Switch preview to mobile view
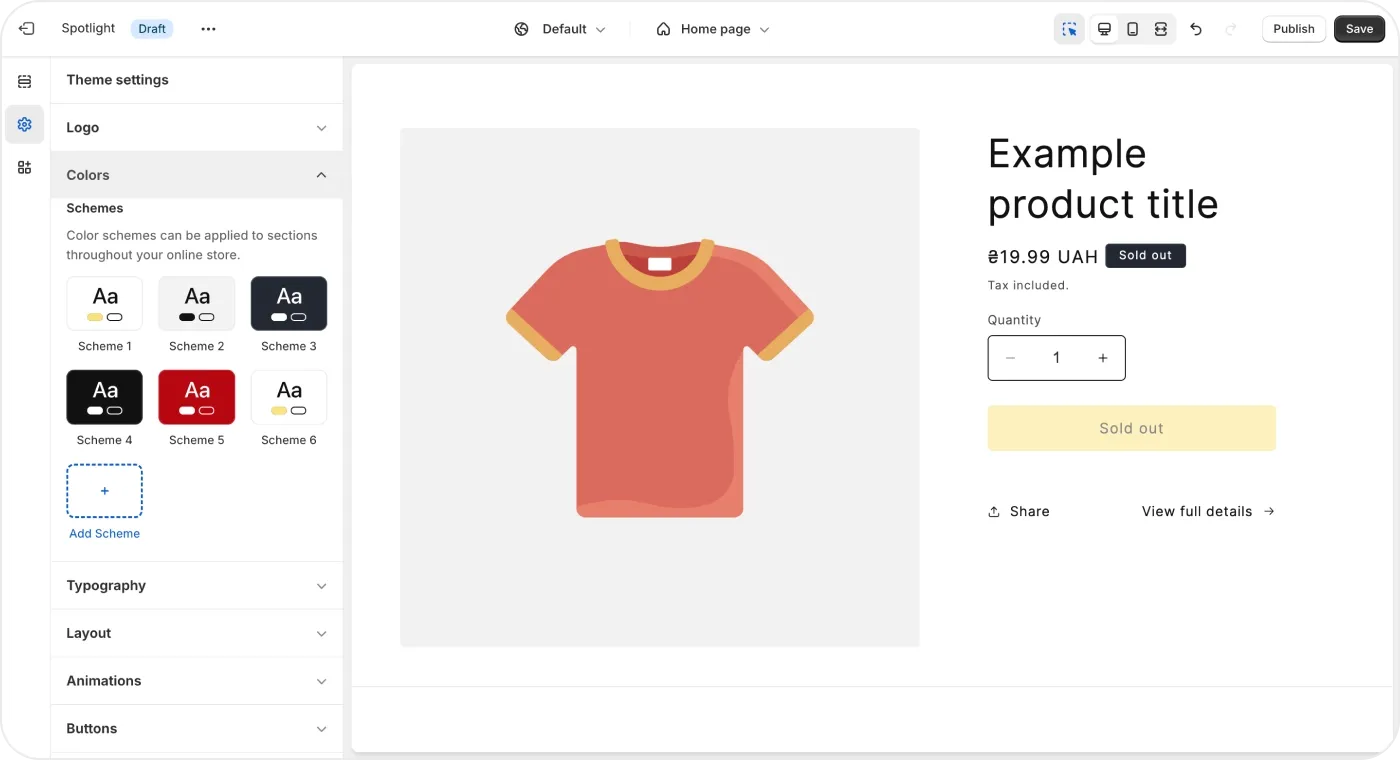 click(1132, 29)
